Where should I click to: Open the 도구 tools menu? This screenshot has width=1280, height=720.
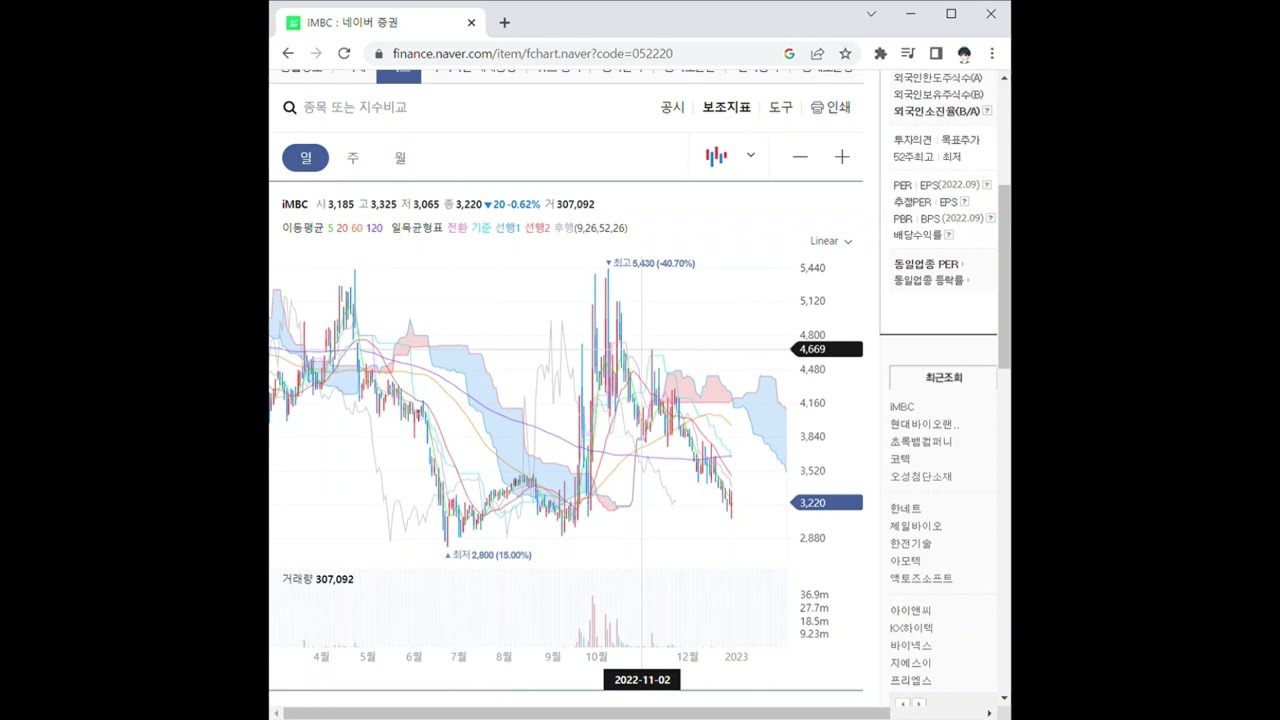tap(780, 107)
